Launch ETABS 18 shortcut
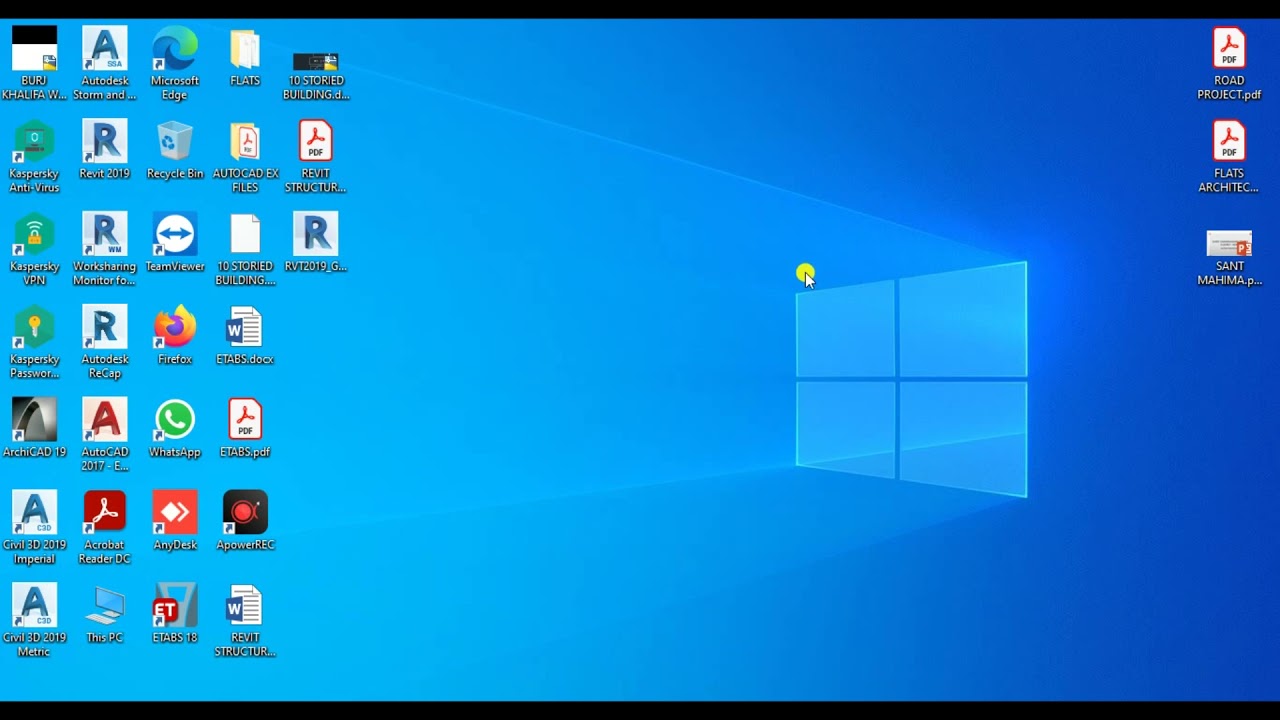This screenshot has height=720, width=1280. pos(175,614)
